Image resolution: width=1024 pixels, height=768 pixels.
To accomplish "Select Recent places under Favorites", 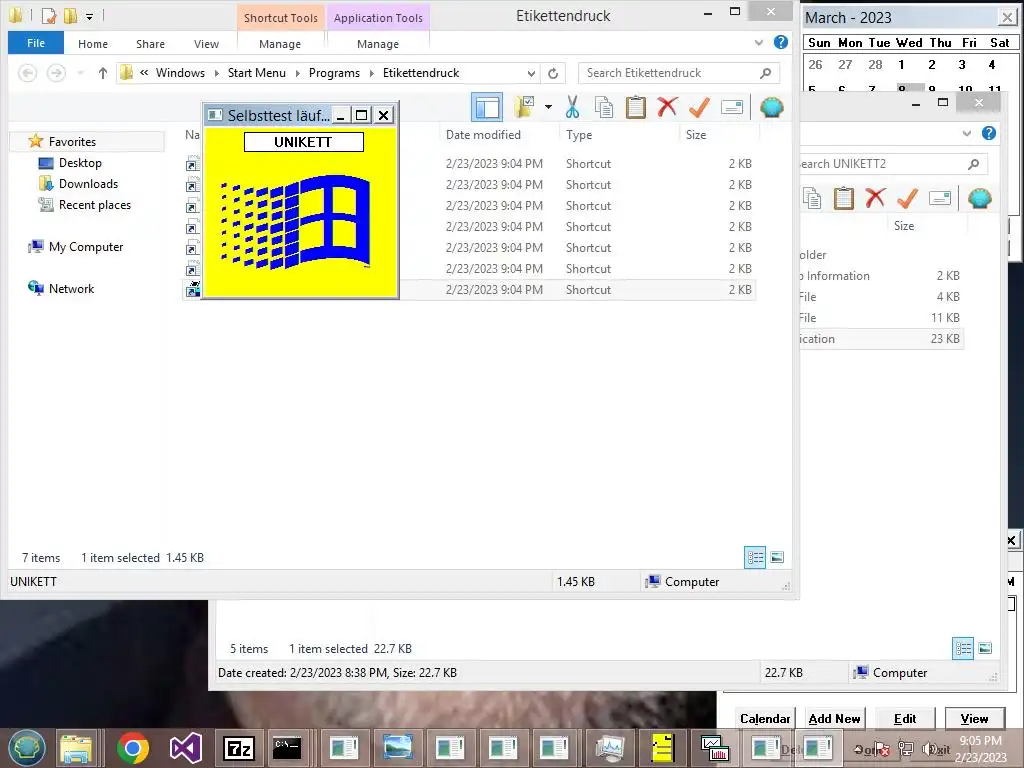I will tap(95, 204).
